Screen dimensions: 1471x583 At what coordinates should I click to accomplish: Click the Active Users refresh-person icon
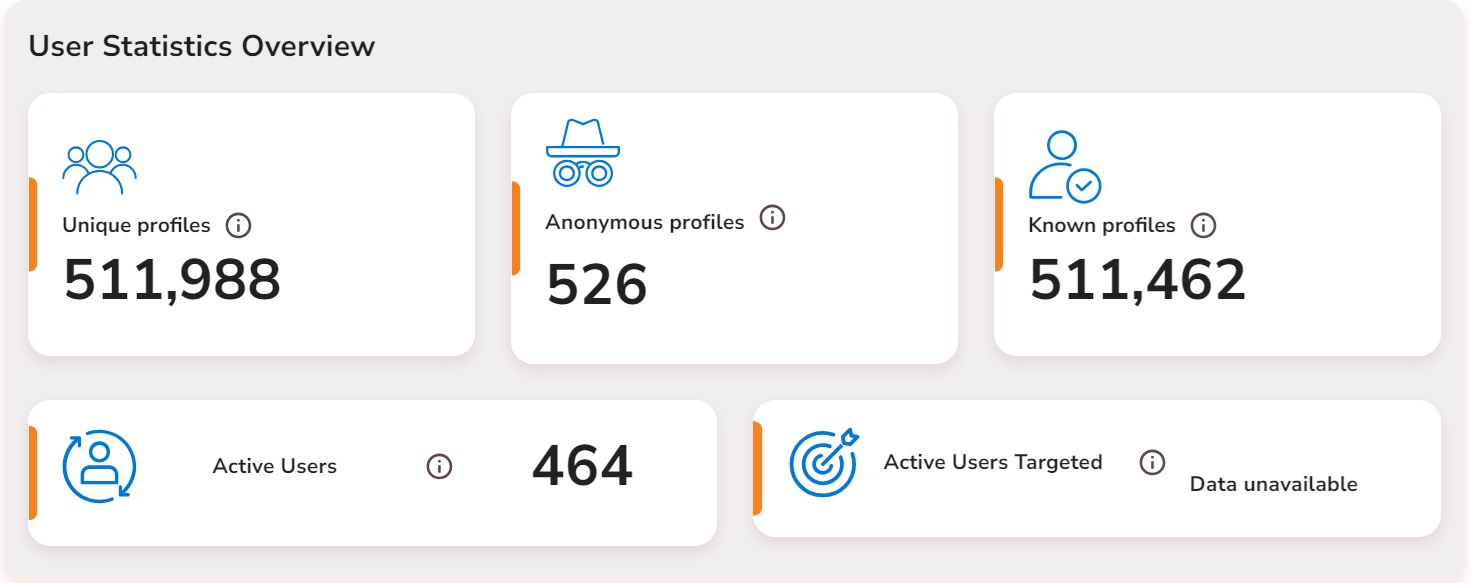(x=99, y=466)
